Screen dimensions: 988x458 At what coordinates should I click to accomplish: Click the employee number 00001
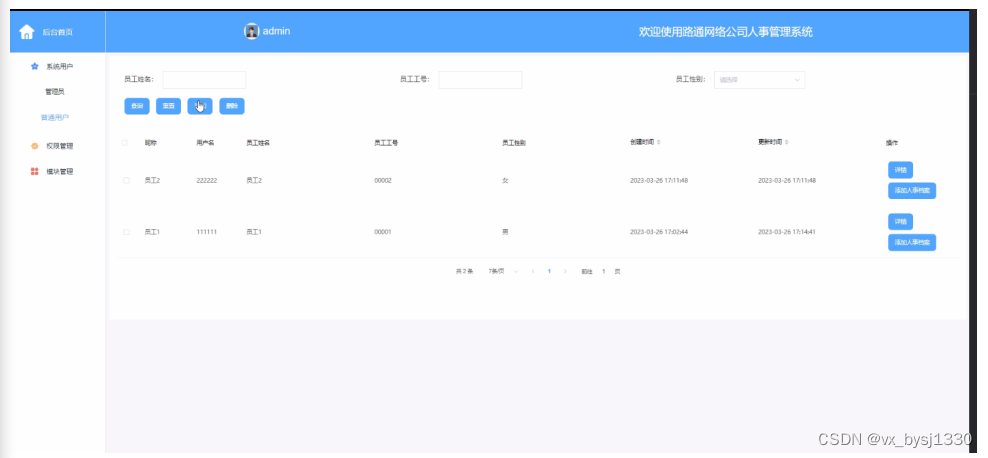(383, 232)
